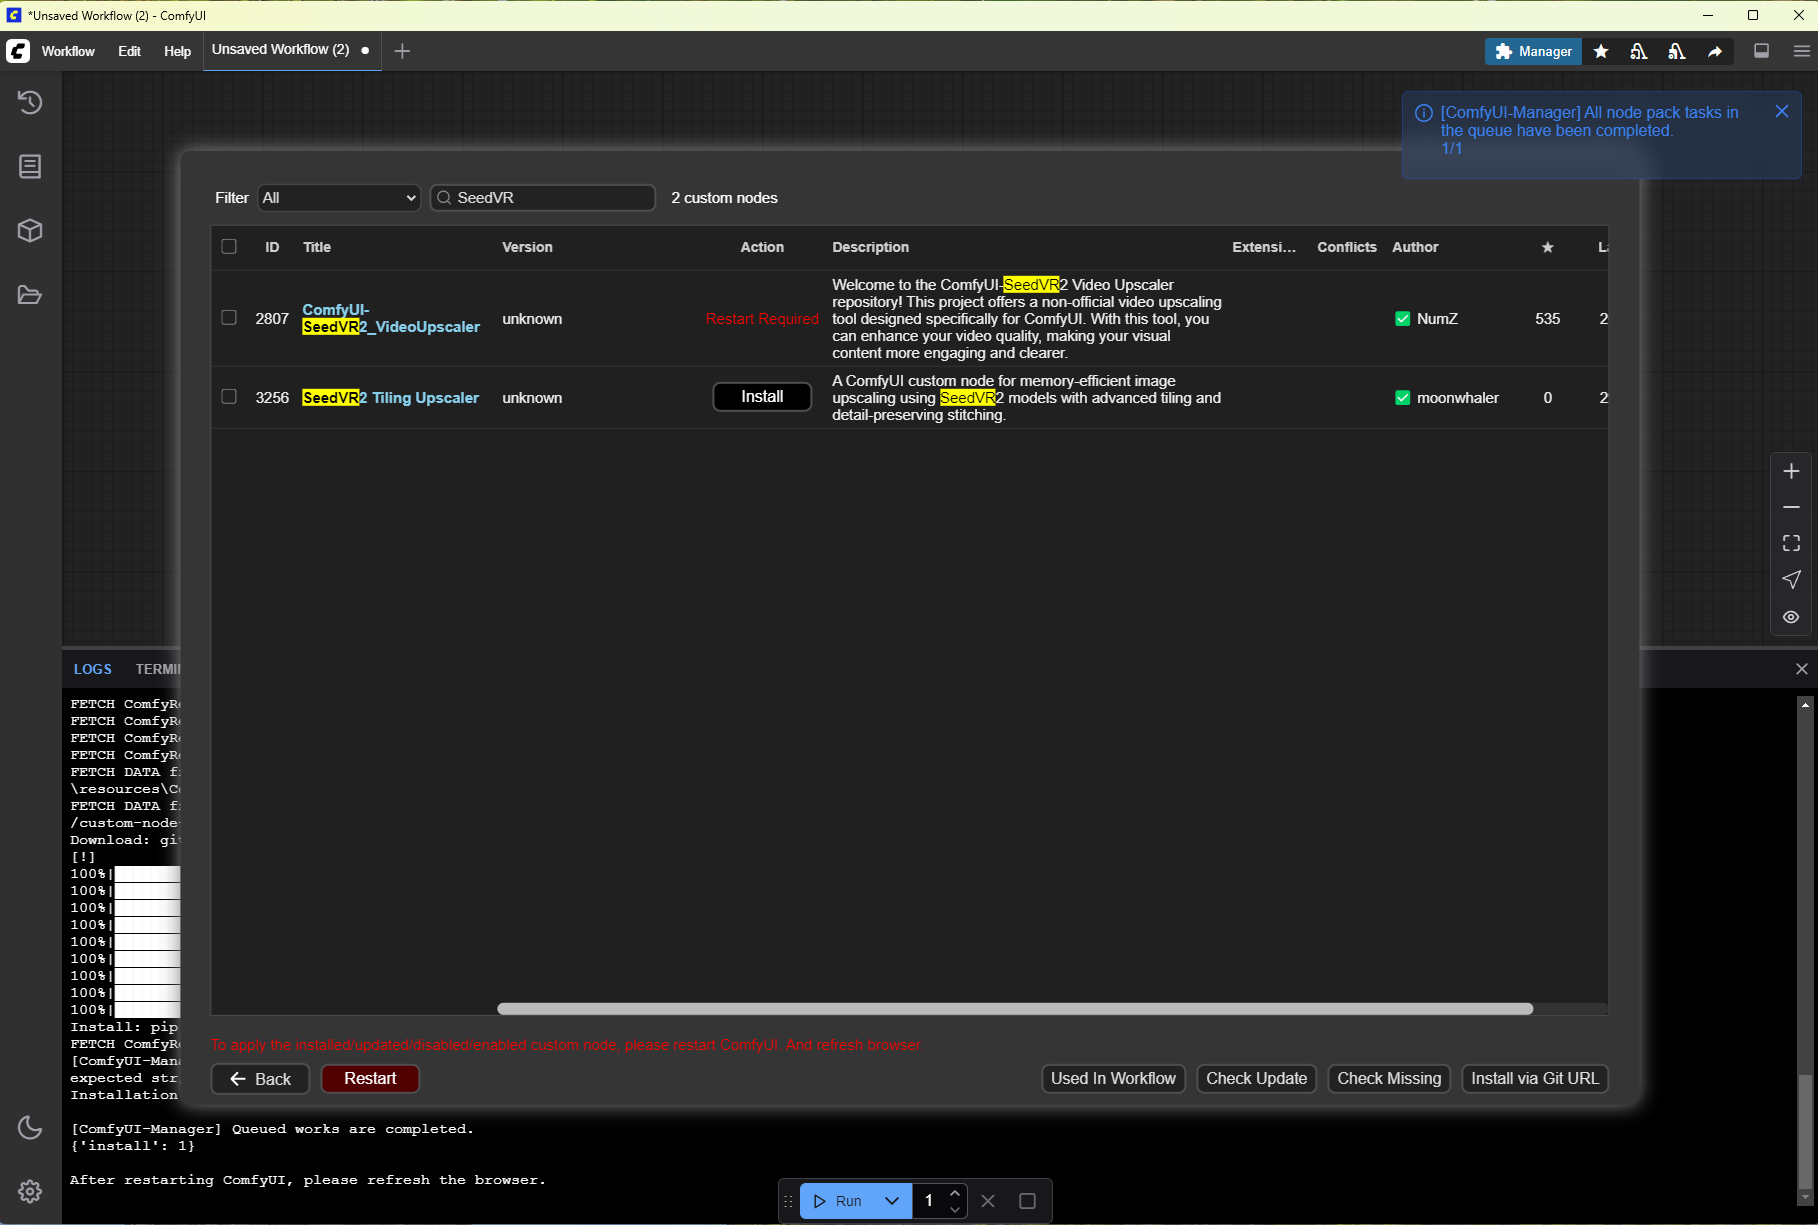
Task: Click the moonwhaler green author checkmark
Action: pos(1403,398)
